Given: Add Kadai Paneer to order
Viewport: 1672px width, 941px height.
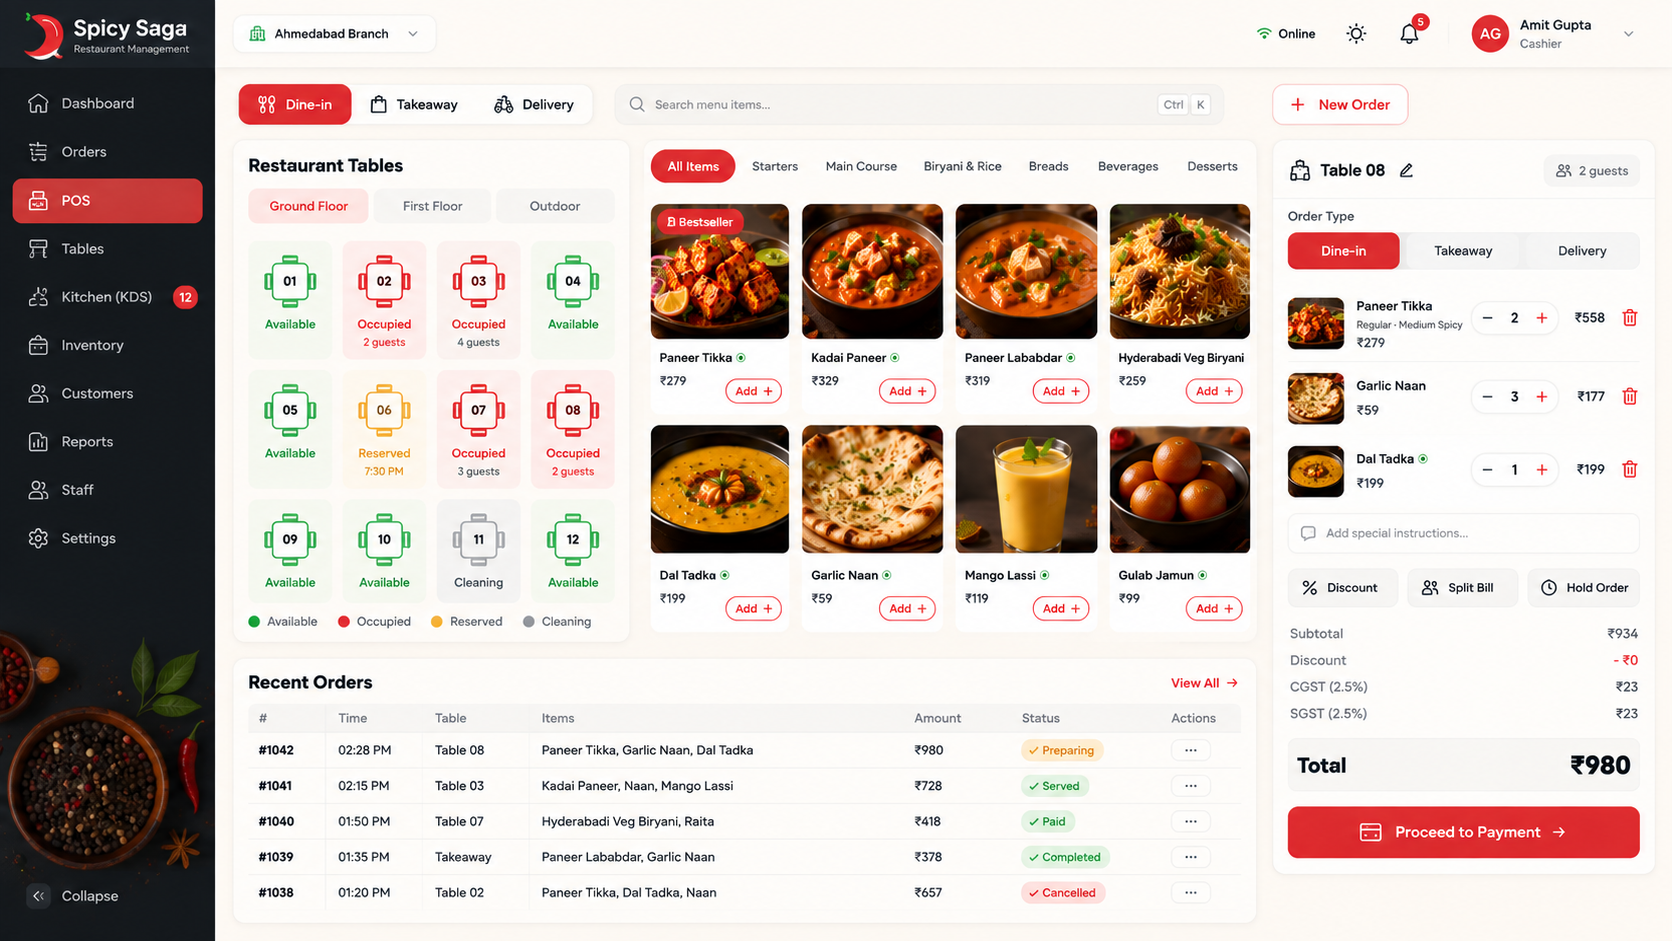Looking at the screenshot, I should point(907,391).
